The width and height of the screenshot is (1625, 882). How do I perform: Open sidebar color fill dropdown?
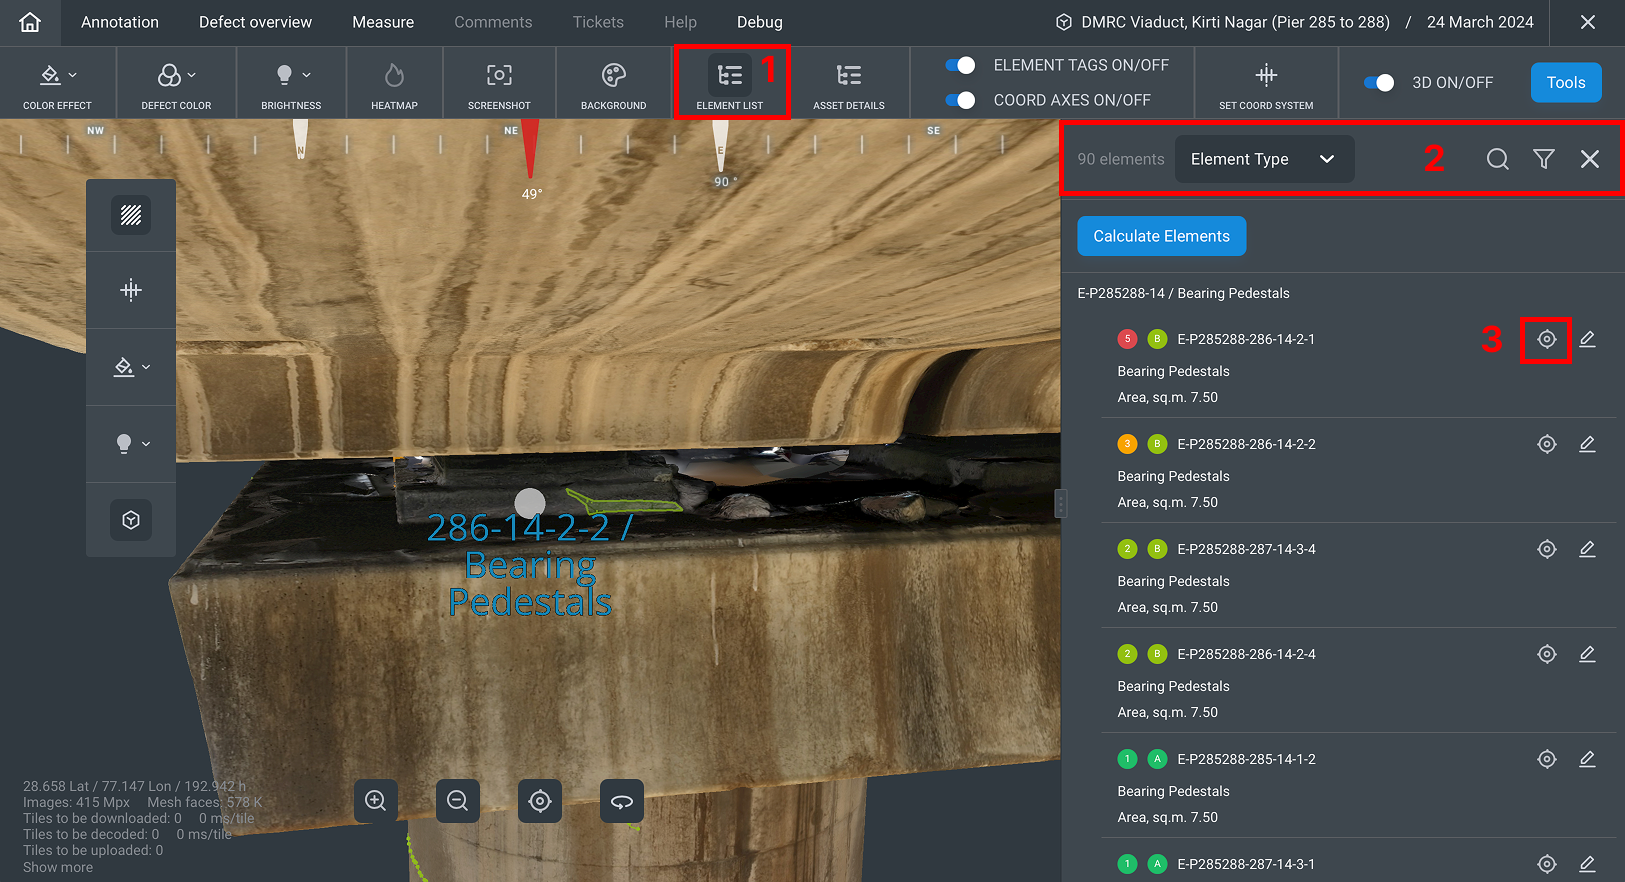coord(131,367)
